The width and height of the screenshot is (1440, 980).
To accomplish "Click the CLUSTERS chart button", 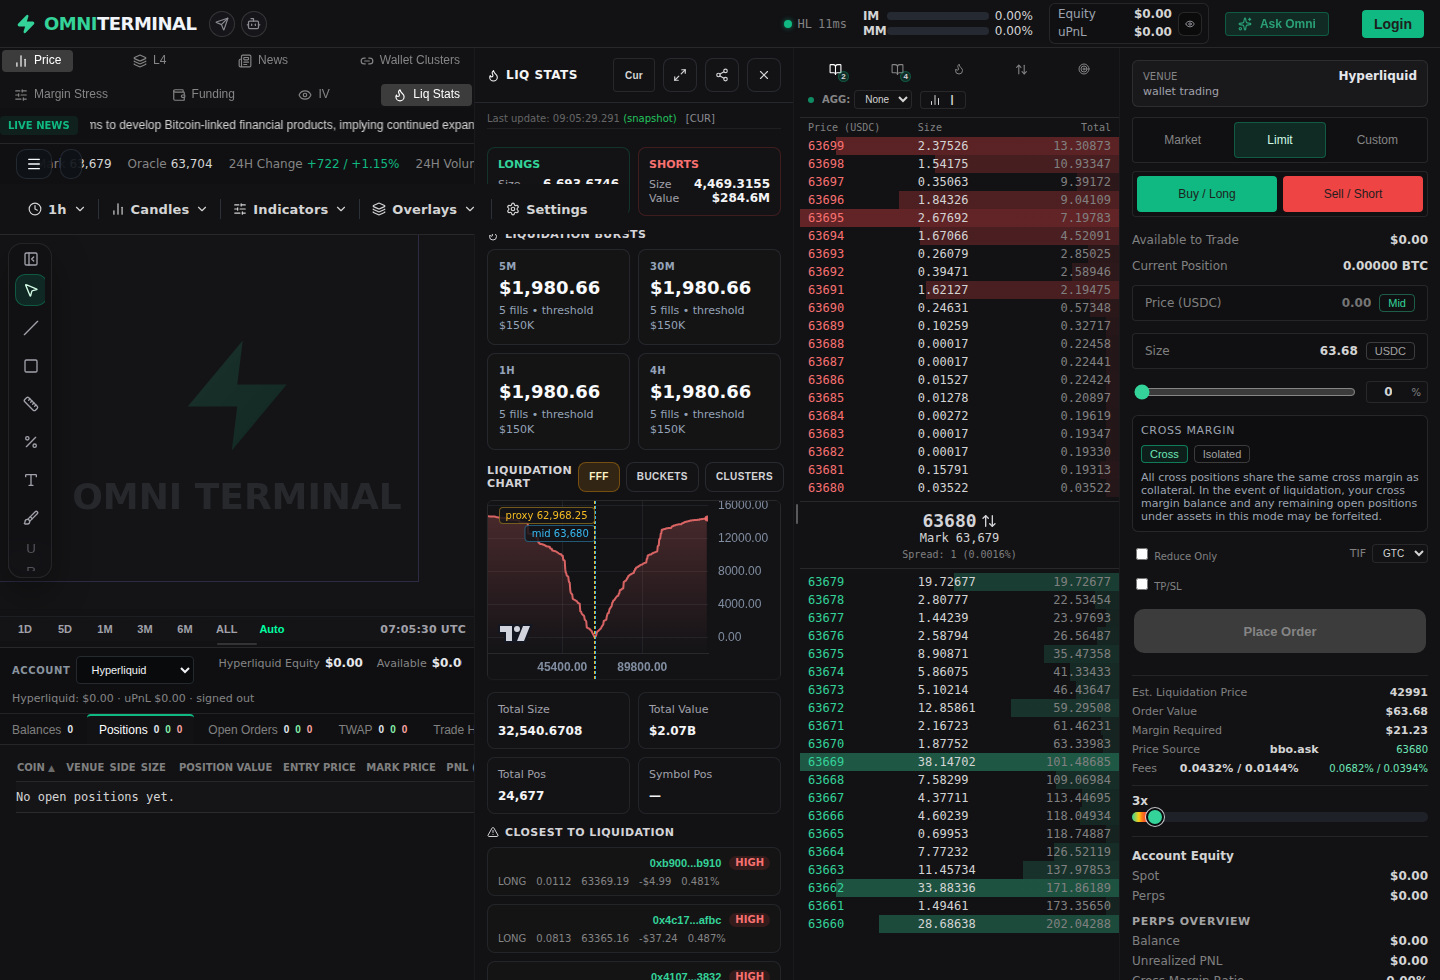I will 744,477.
